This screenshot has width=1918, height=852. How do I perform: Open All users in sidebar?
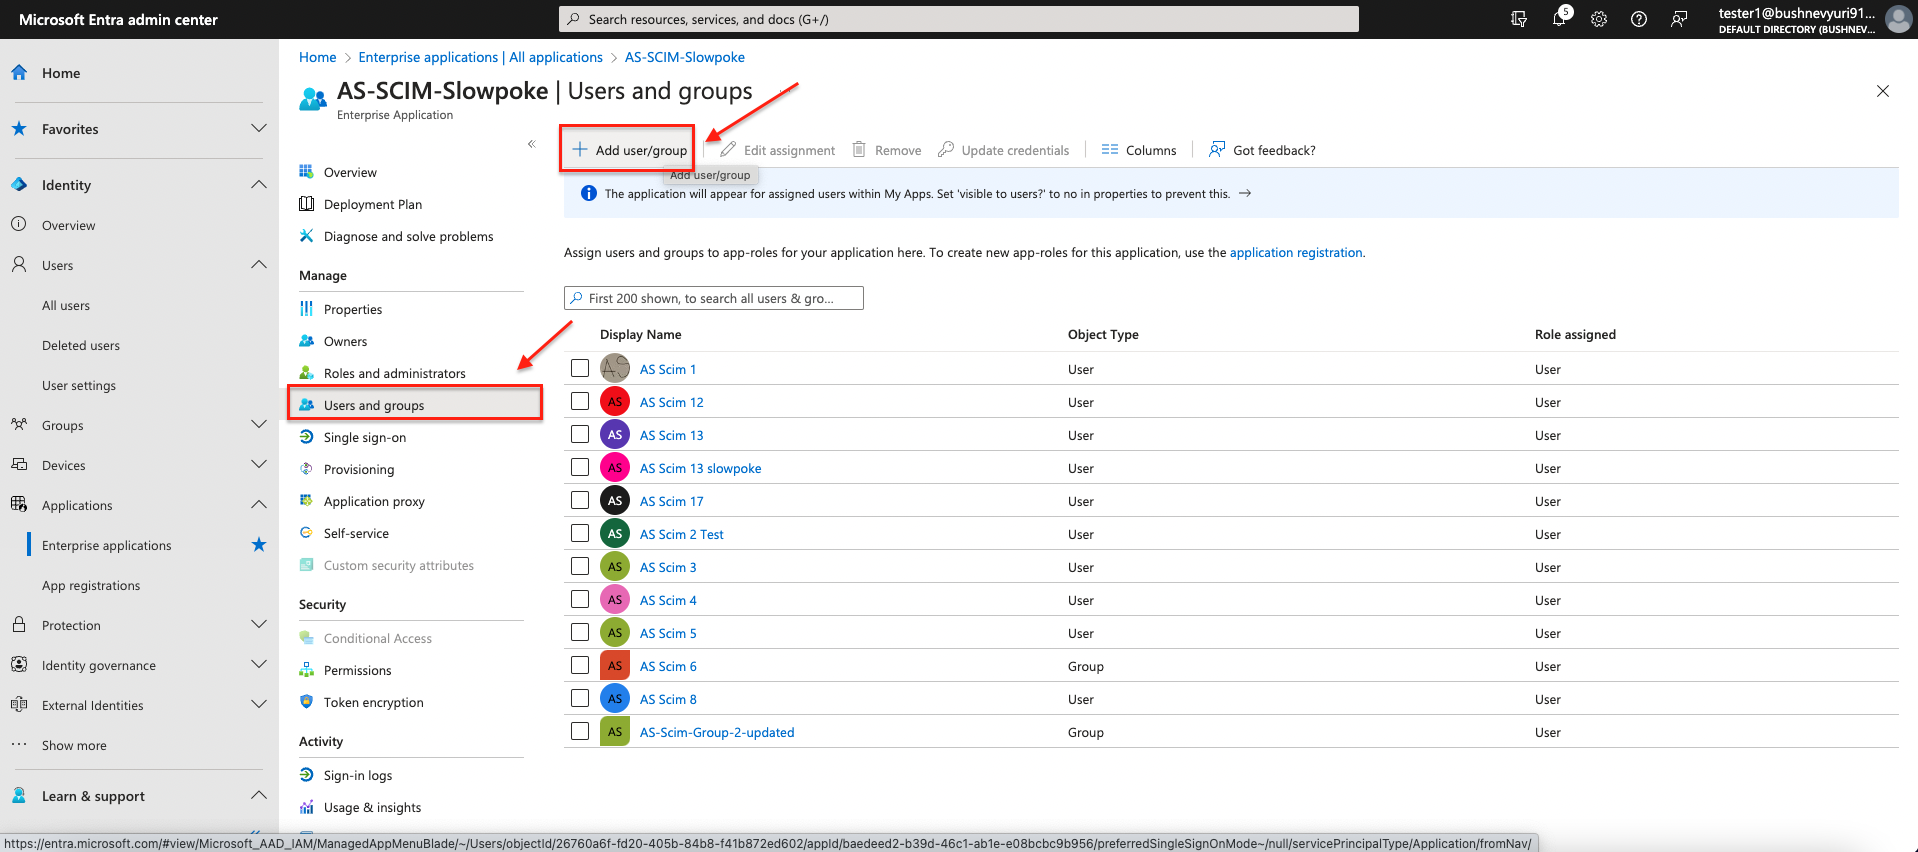(66, 305)
